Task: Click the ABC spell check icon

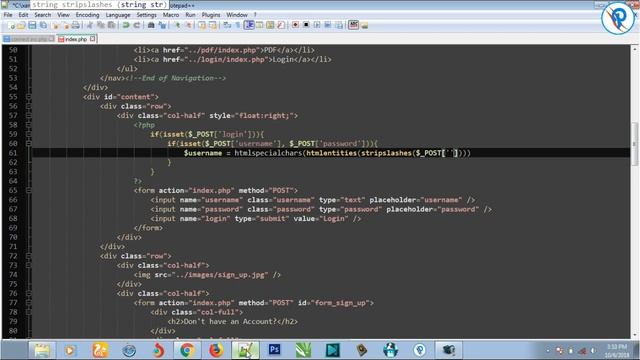Action: 353,25
